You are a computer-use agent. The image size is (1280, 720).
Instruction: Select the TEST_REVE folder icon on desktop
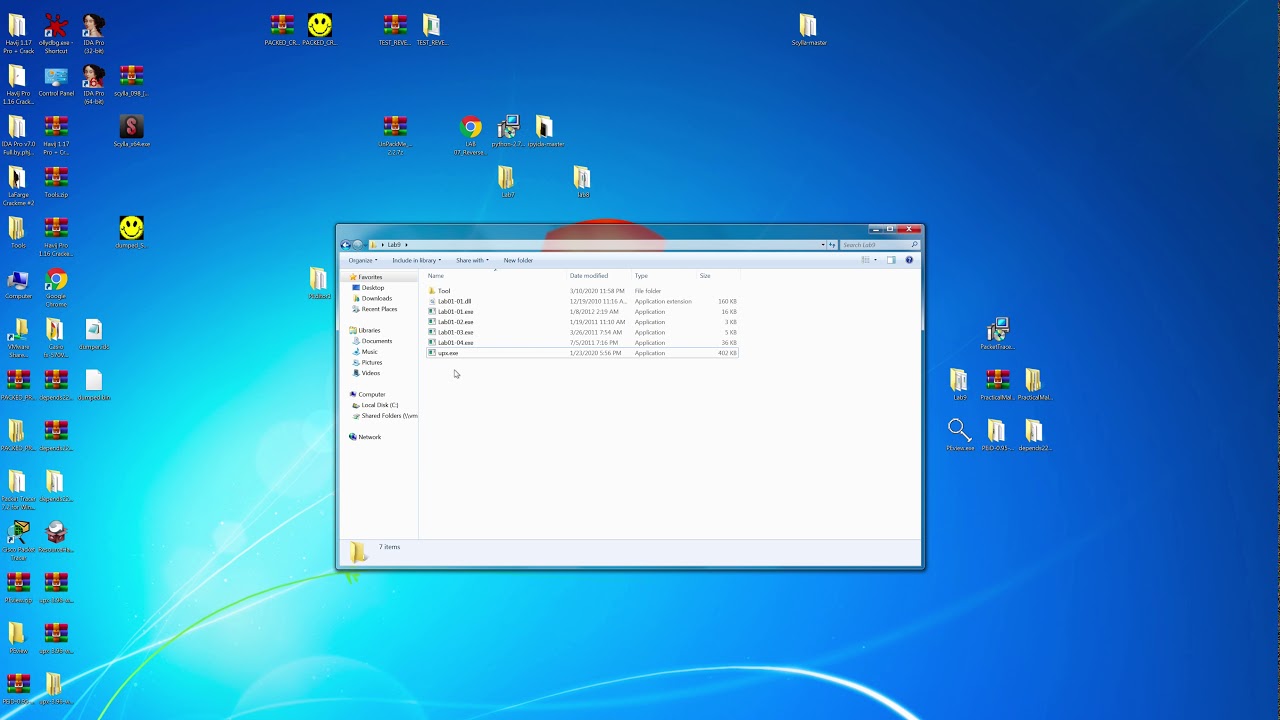(431, 30)
